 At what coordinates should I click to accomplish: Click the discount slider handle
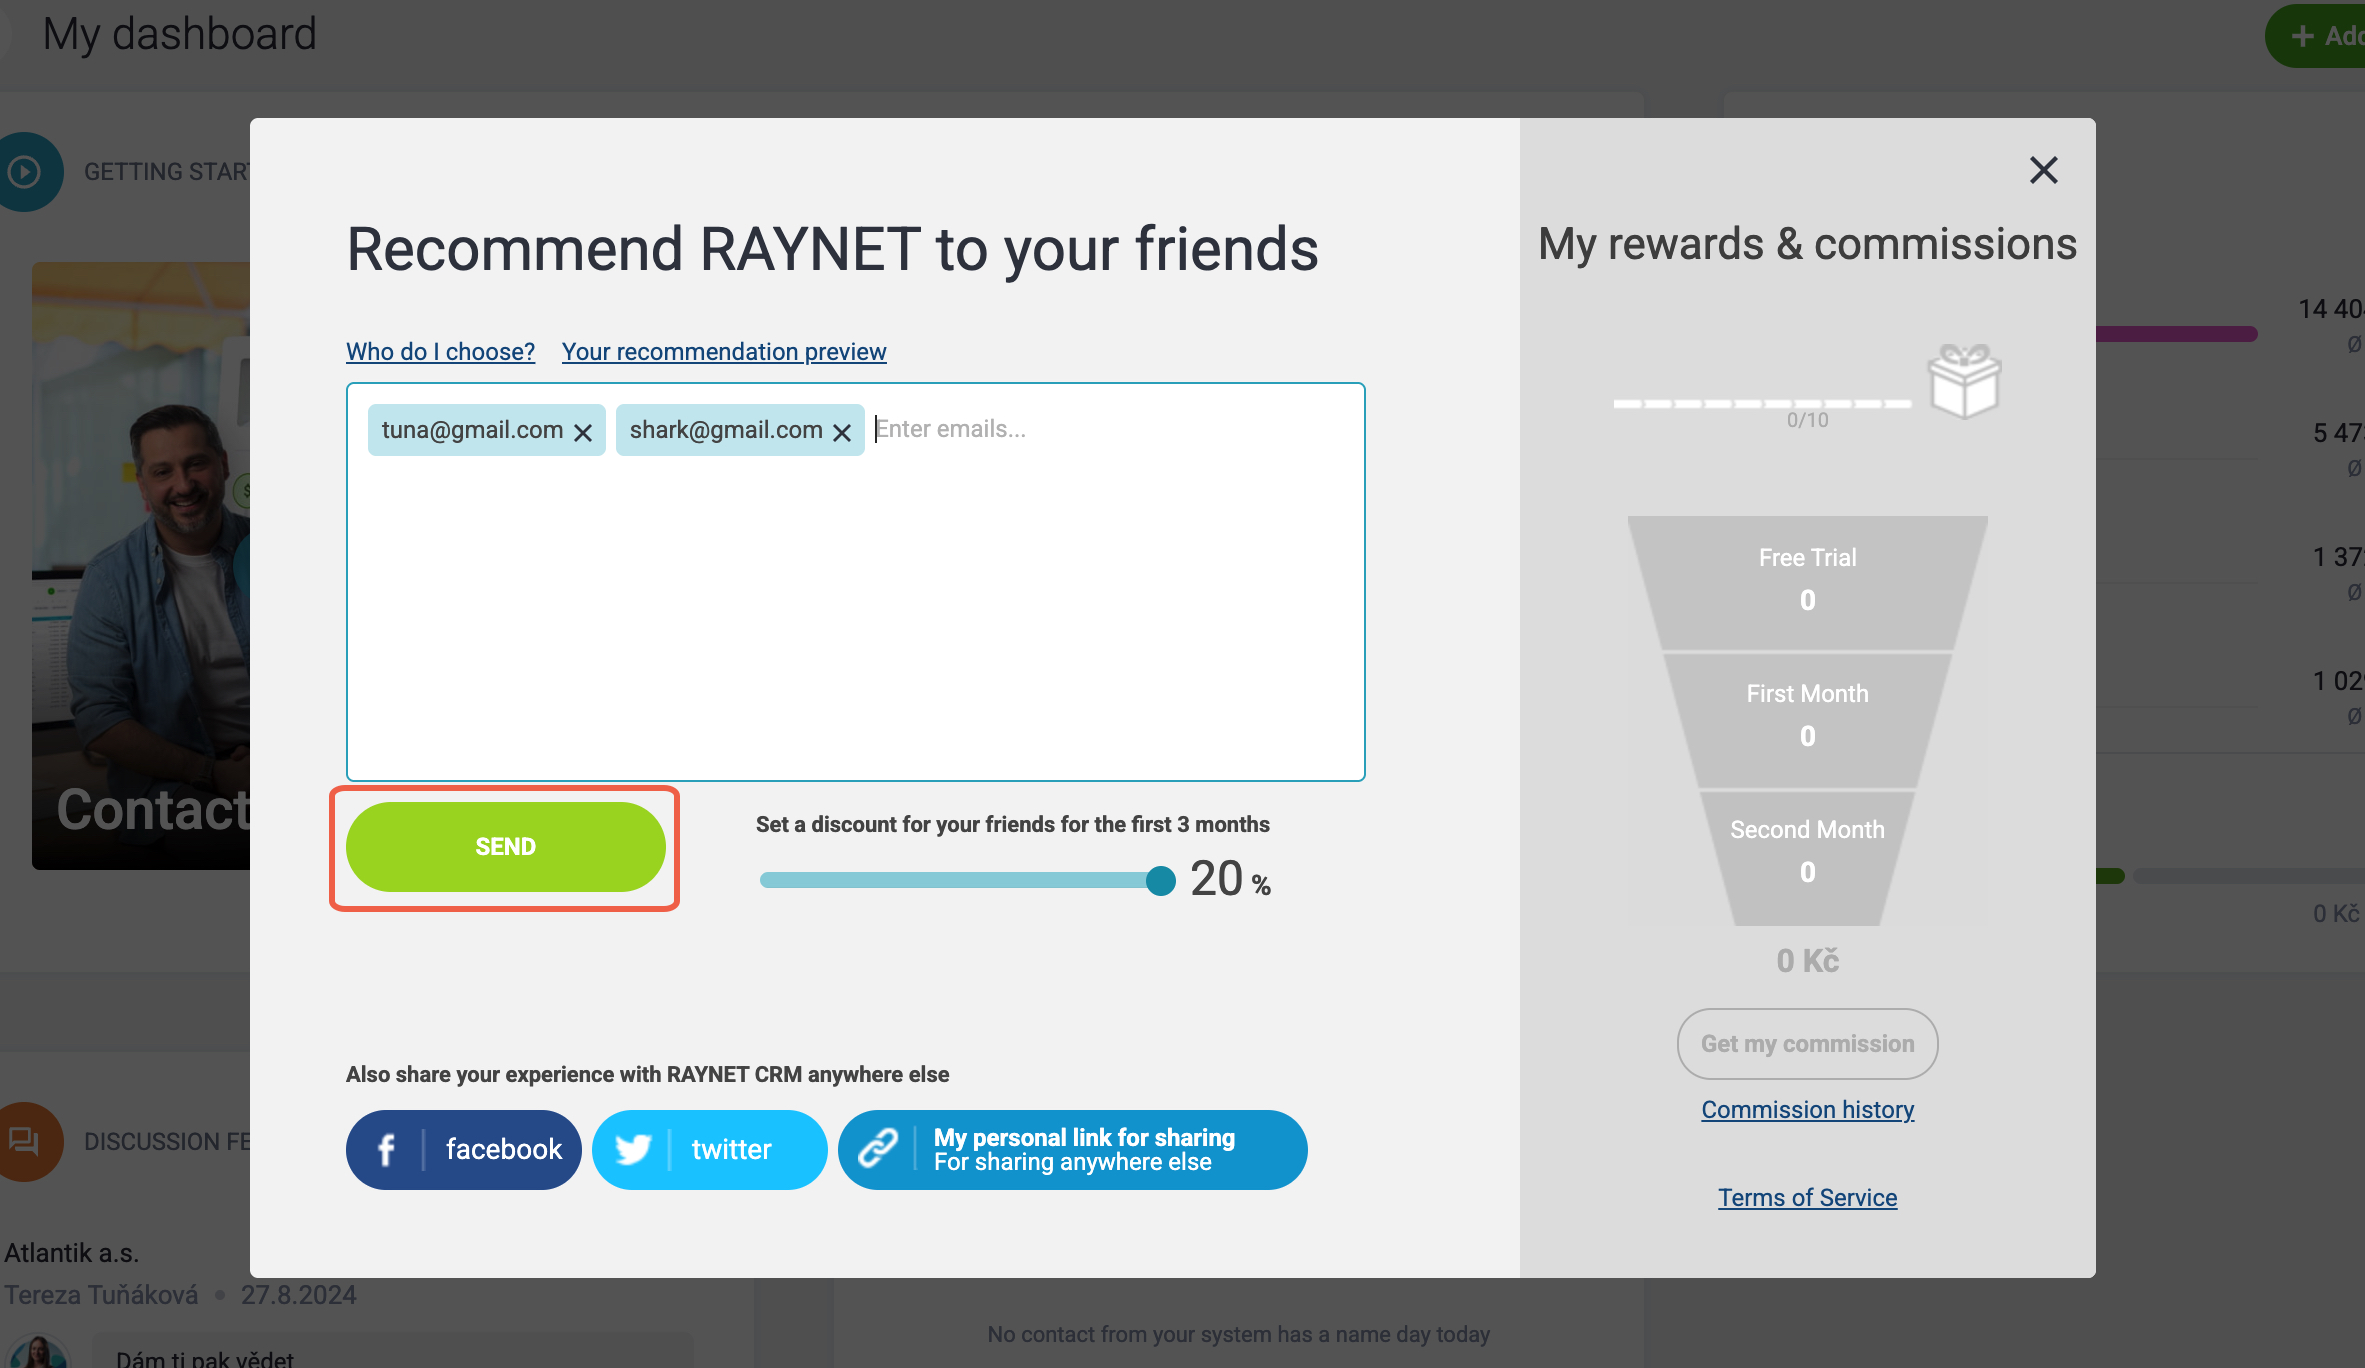coord(1160,880)
